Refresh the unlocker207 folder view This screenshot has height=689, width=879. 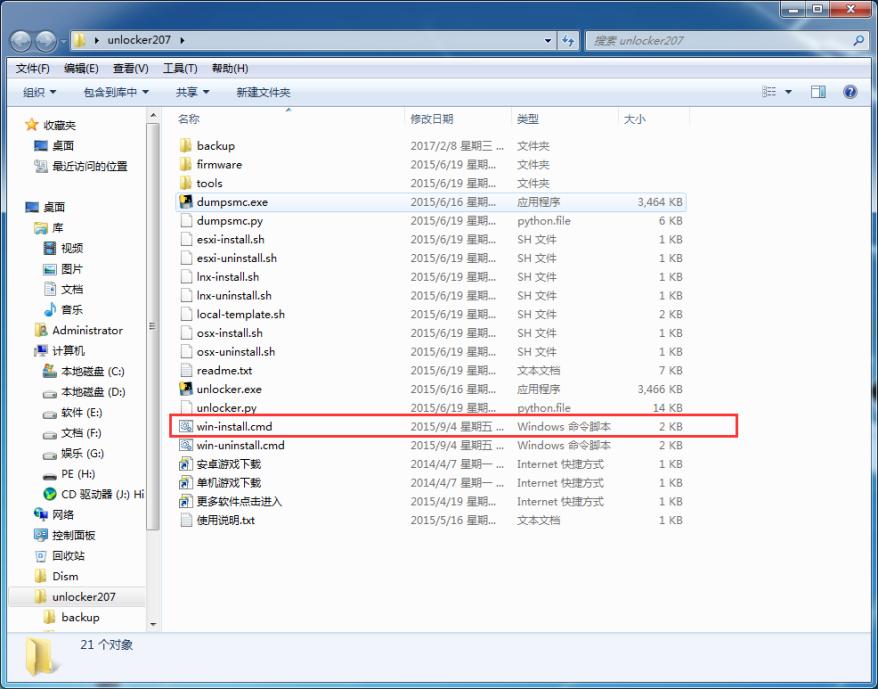click(568, 41)
